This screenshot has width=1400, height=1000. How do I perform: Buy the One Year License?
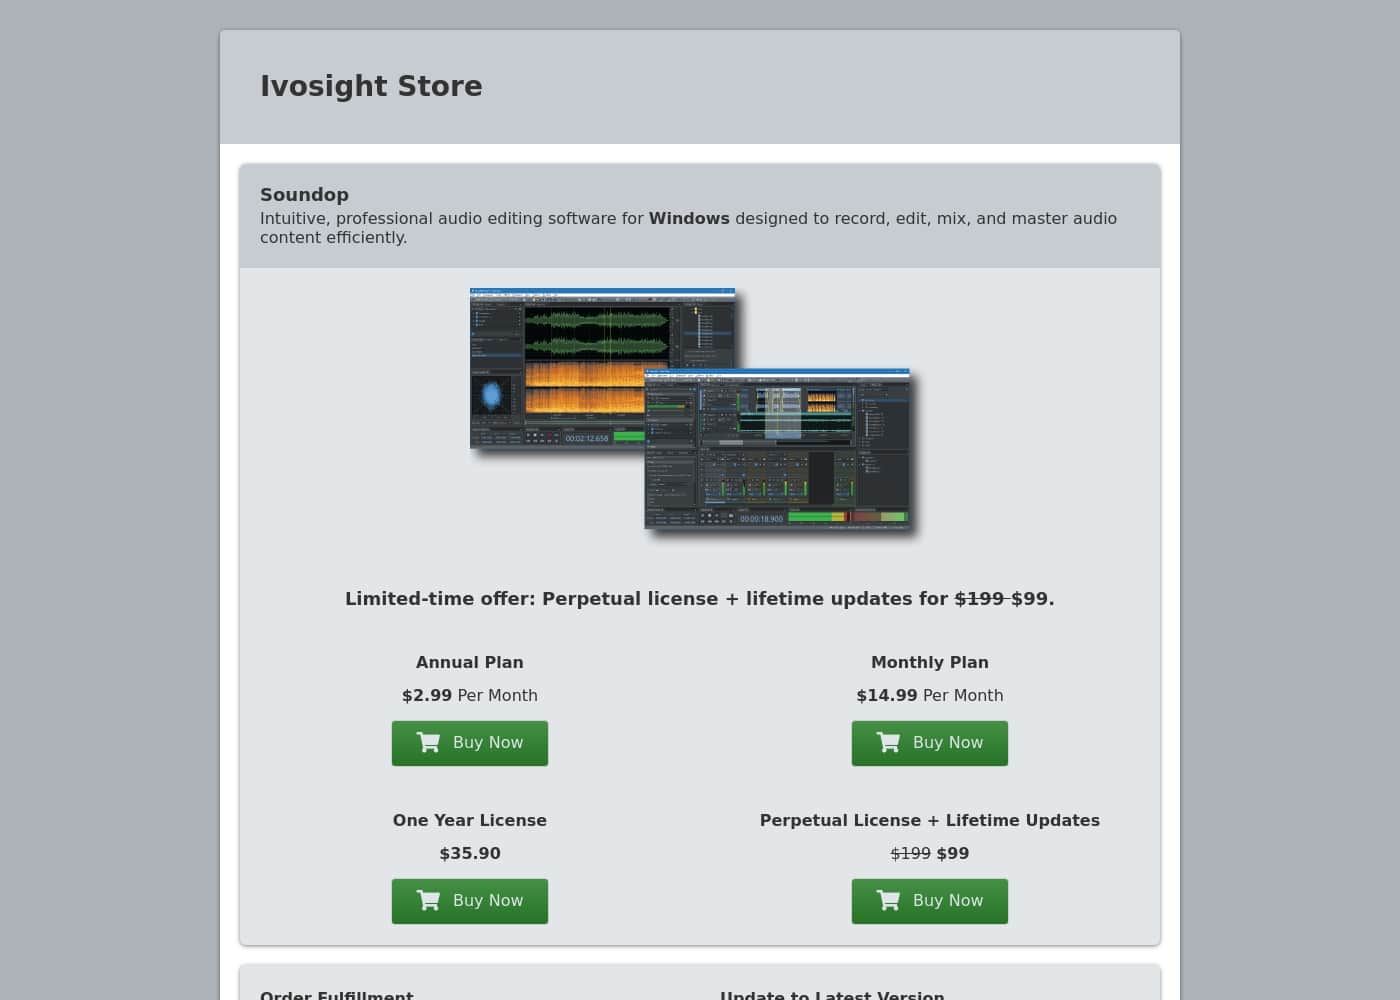(470, 901)
